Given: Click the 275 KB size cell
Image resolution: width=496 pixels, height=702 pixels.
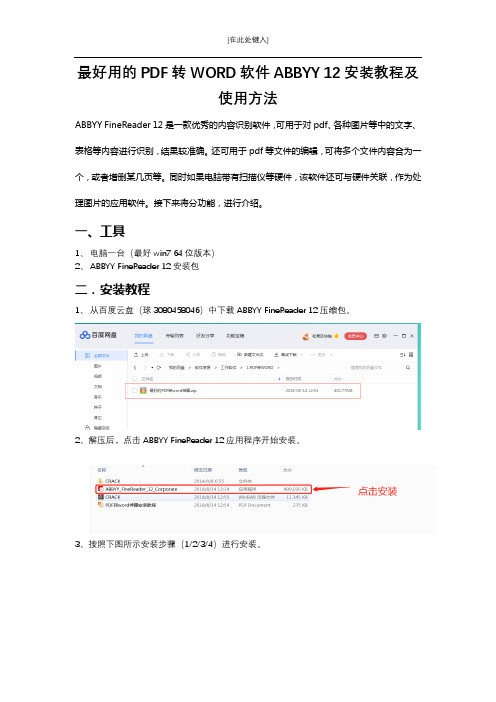Looking at the screenshot, I should [x=300, y=505].
